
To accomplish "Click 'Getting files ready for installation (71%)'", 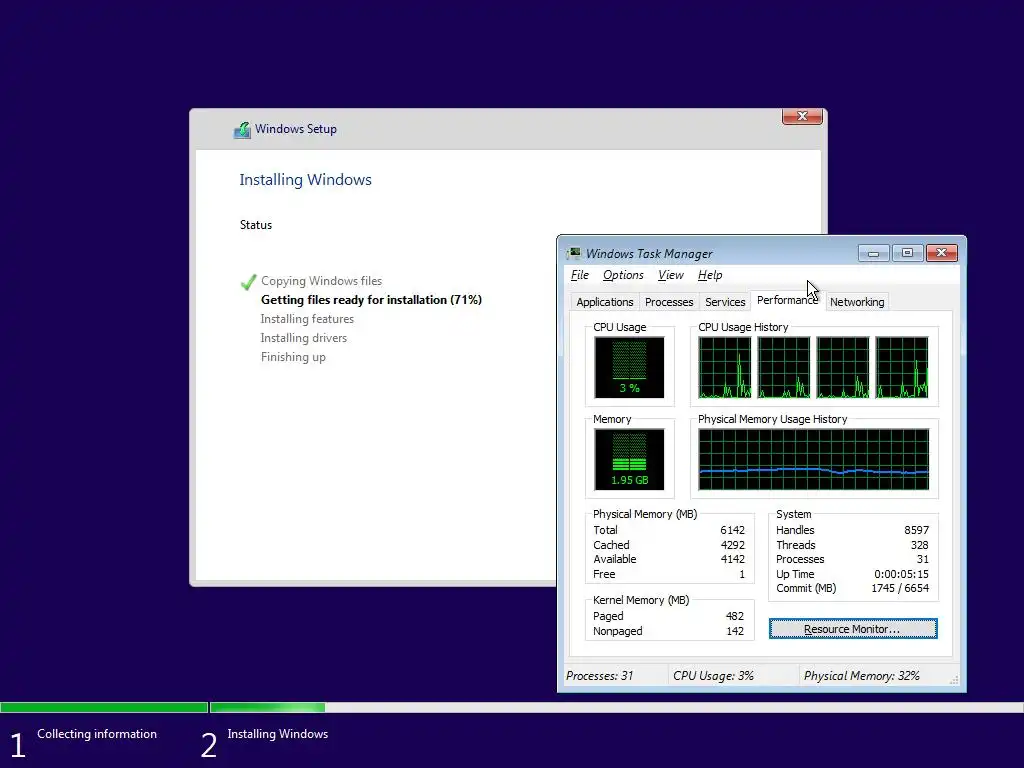I will pos(371,300).
